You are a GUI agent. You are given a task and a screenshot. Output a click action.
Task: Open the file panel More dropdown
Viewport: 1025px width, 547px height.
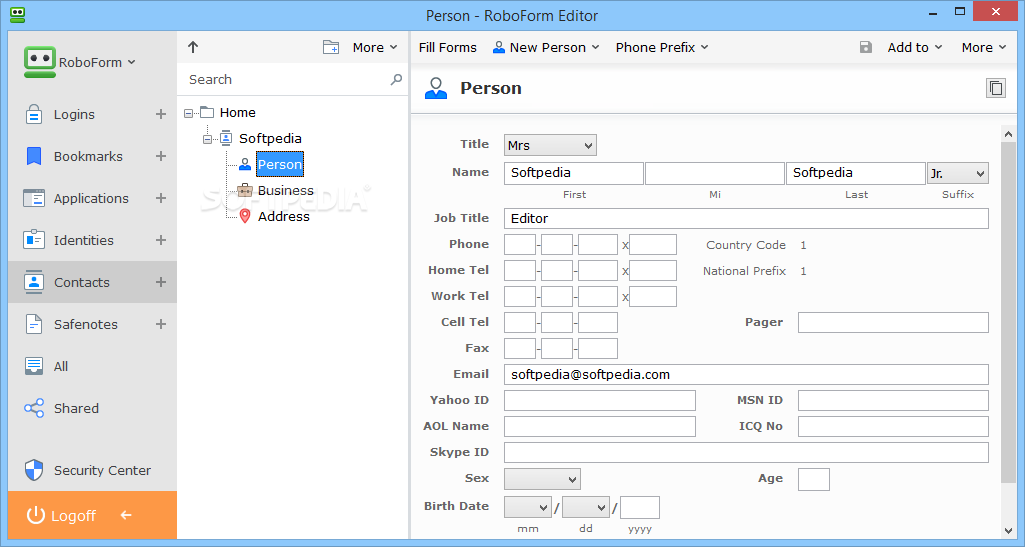(375, 47)
